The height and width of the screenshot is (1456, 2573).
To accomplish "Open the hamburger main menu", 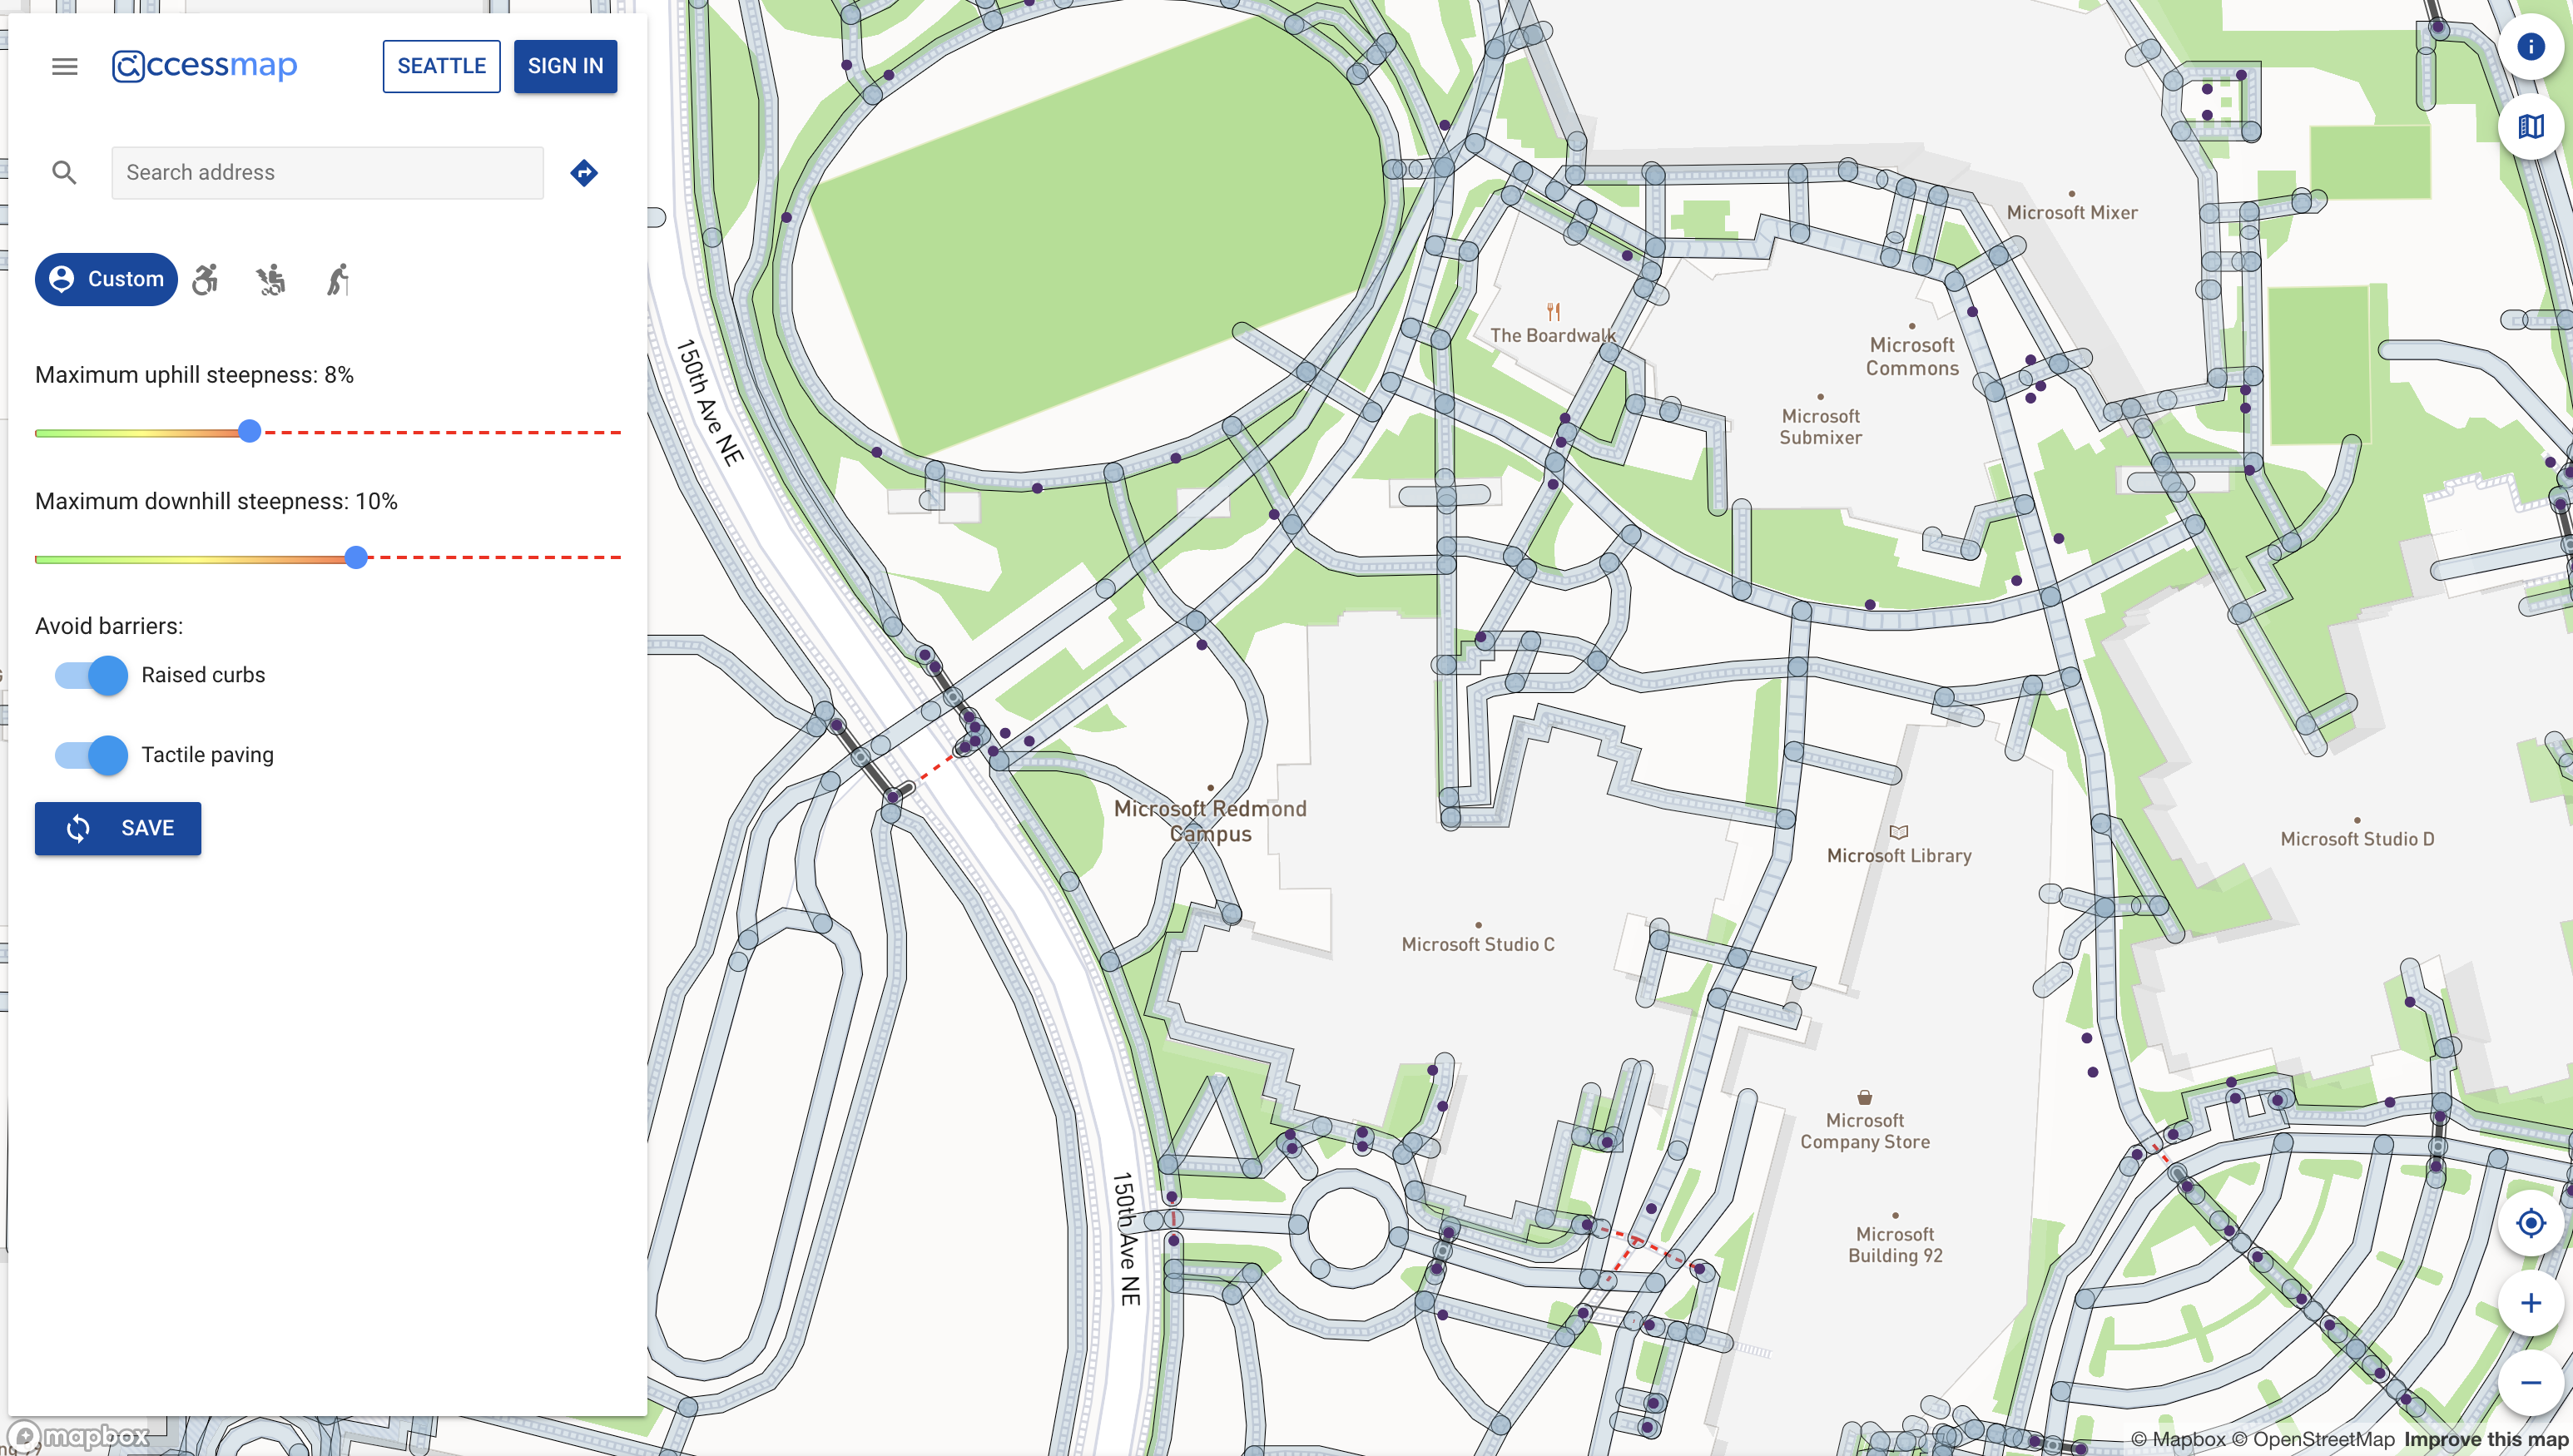I will (x=65, y=66).
